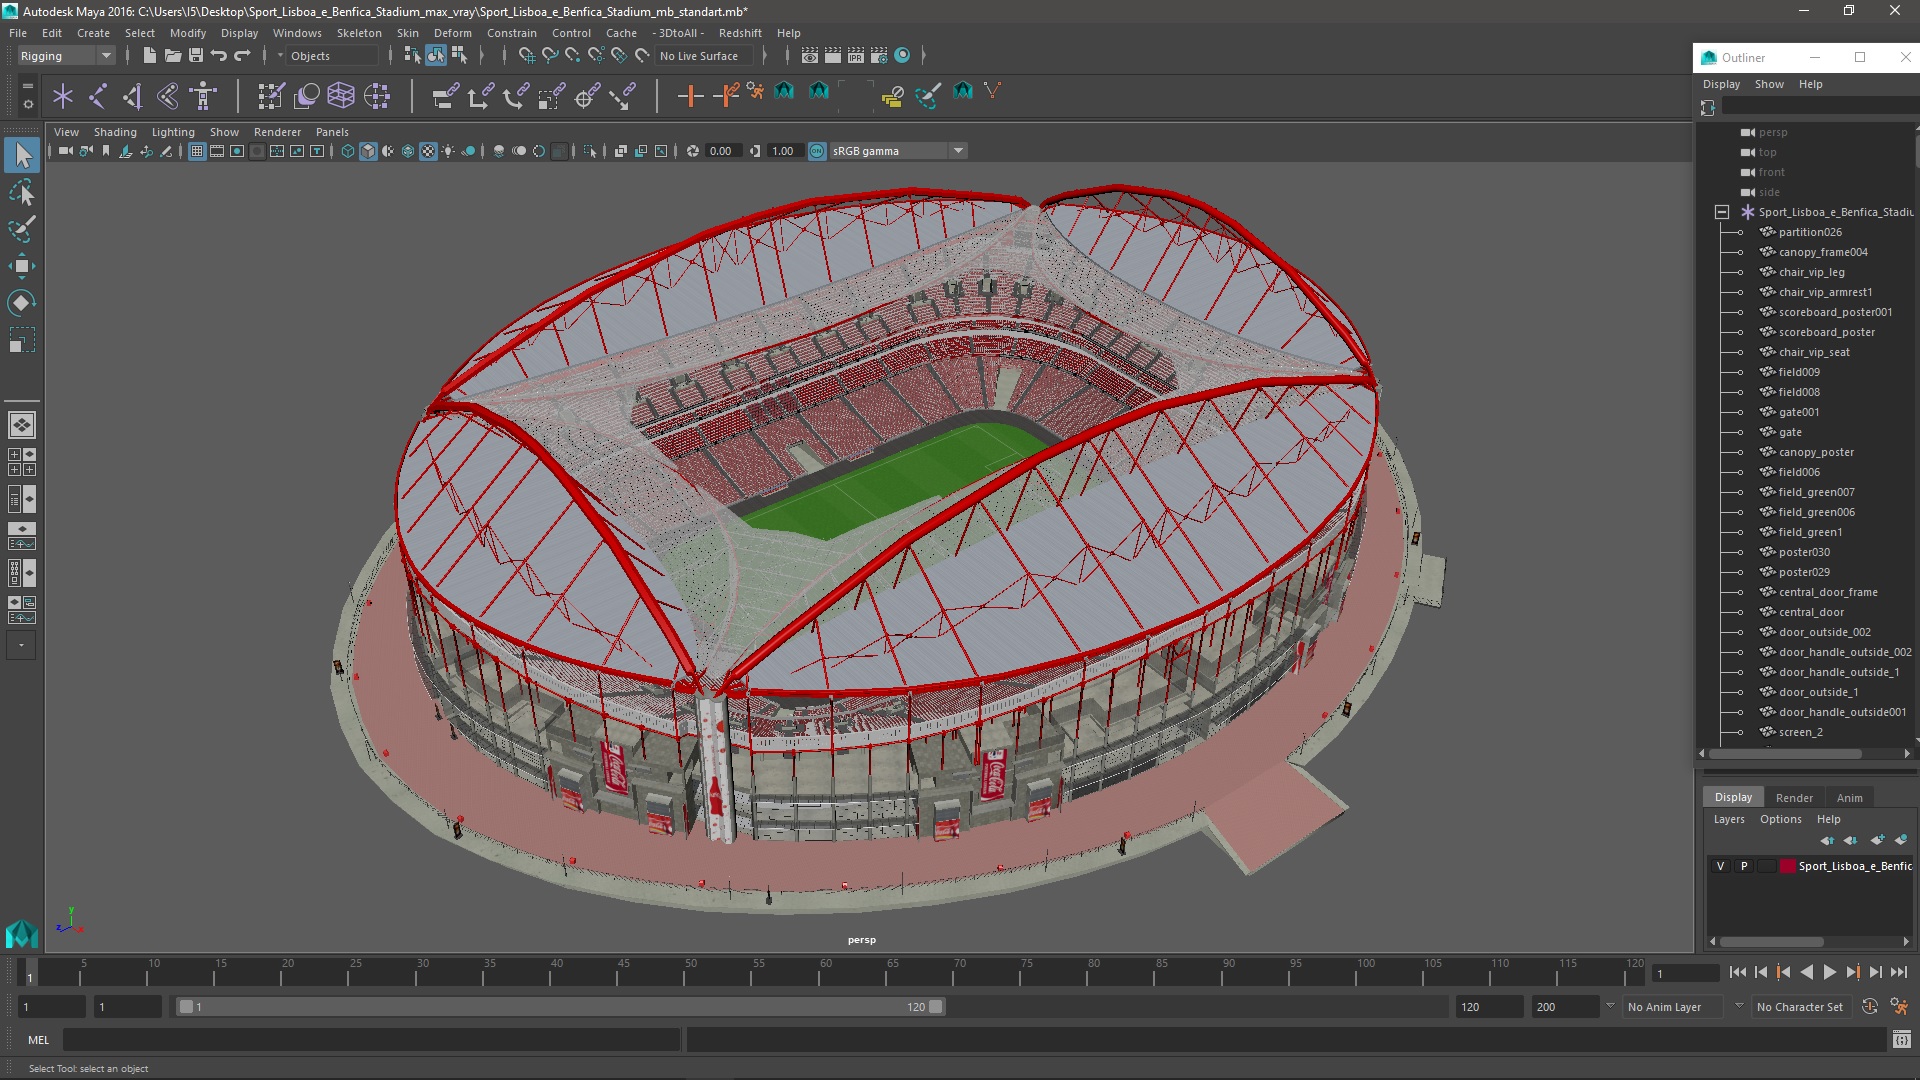
Task: Click the Save Scene disk icon
Action: coord(196,56)
